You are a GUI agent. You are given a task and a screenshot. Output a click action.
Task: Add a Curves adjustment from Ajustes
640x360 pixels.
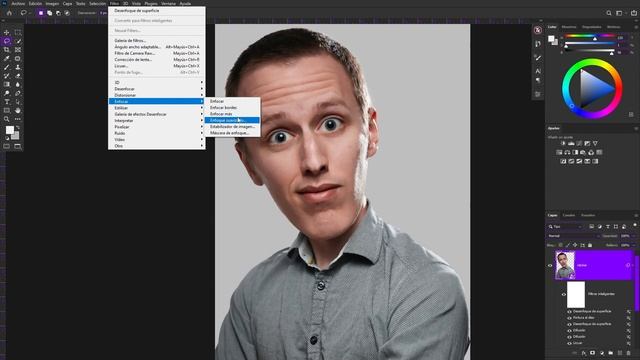(x=579, y=143)
